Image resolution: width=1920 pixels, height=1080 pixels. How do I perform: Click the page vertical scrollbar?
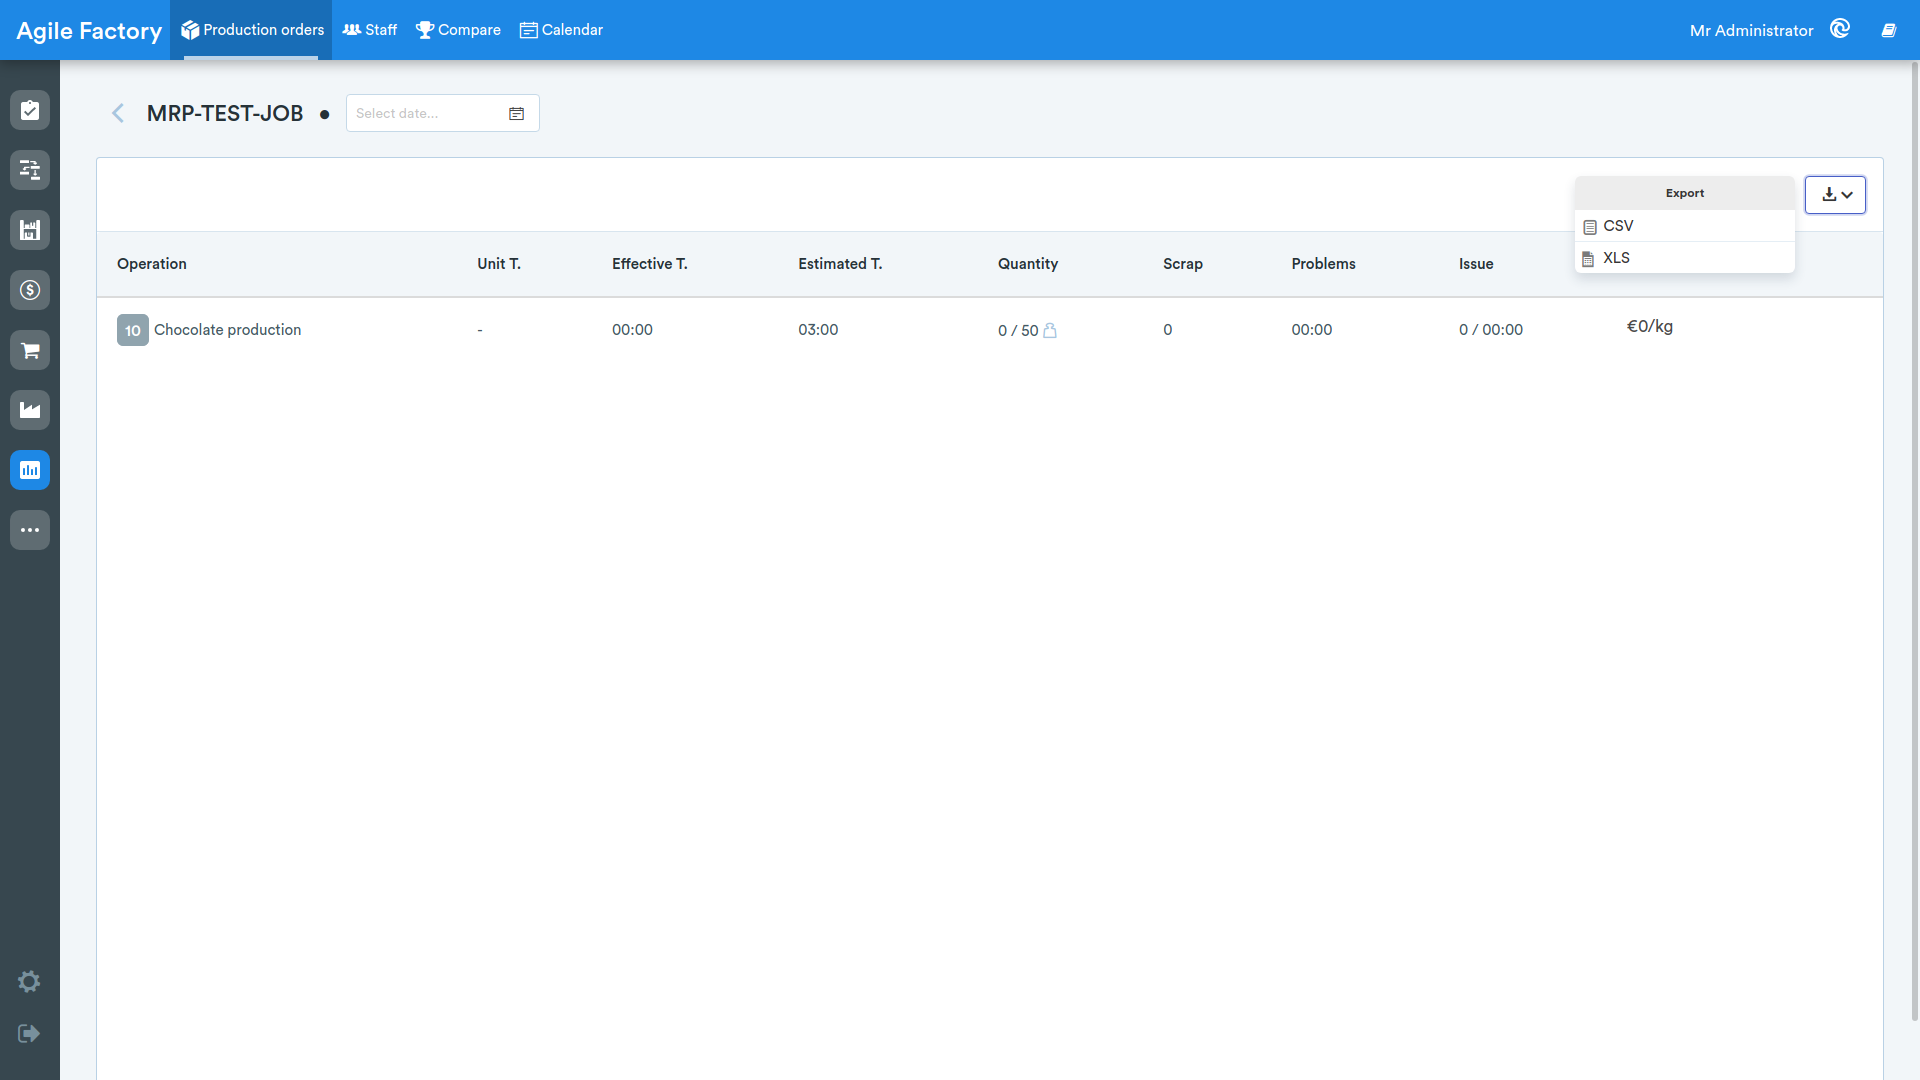[x=1915, y=540]
